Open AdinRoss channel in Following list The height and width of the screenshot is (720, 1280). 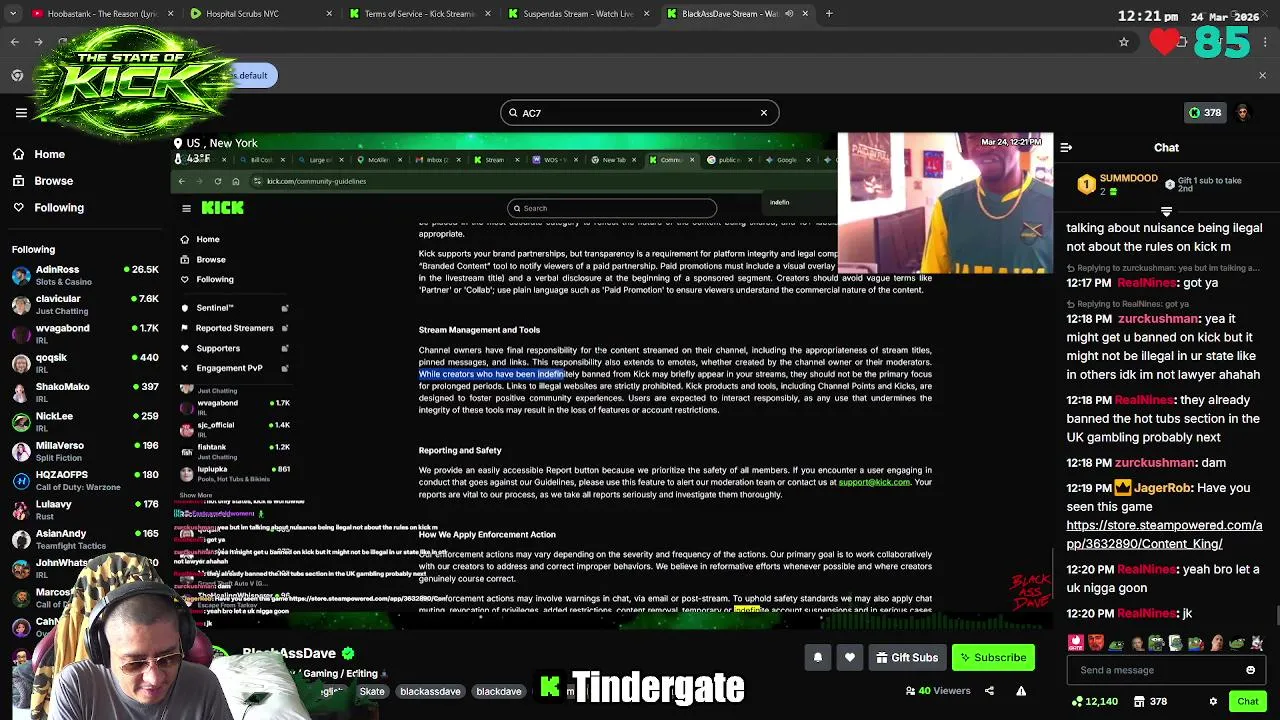point(85,275)
